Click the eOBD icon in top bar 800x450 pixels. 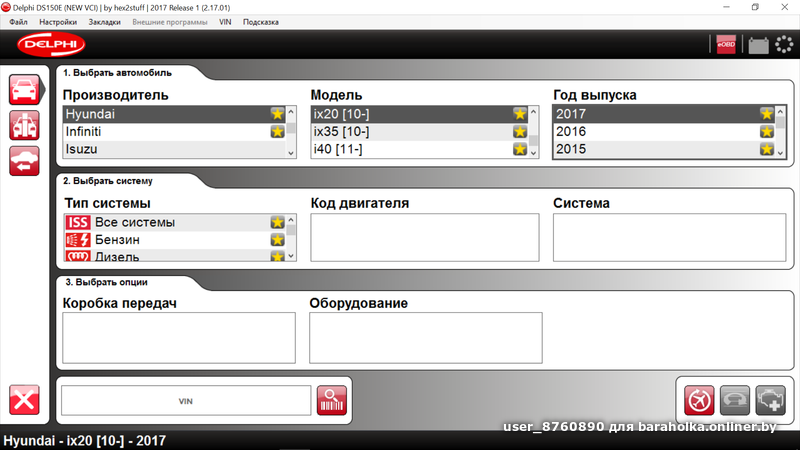tap(726, 44)
